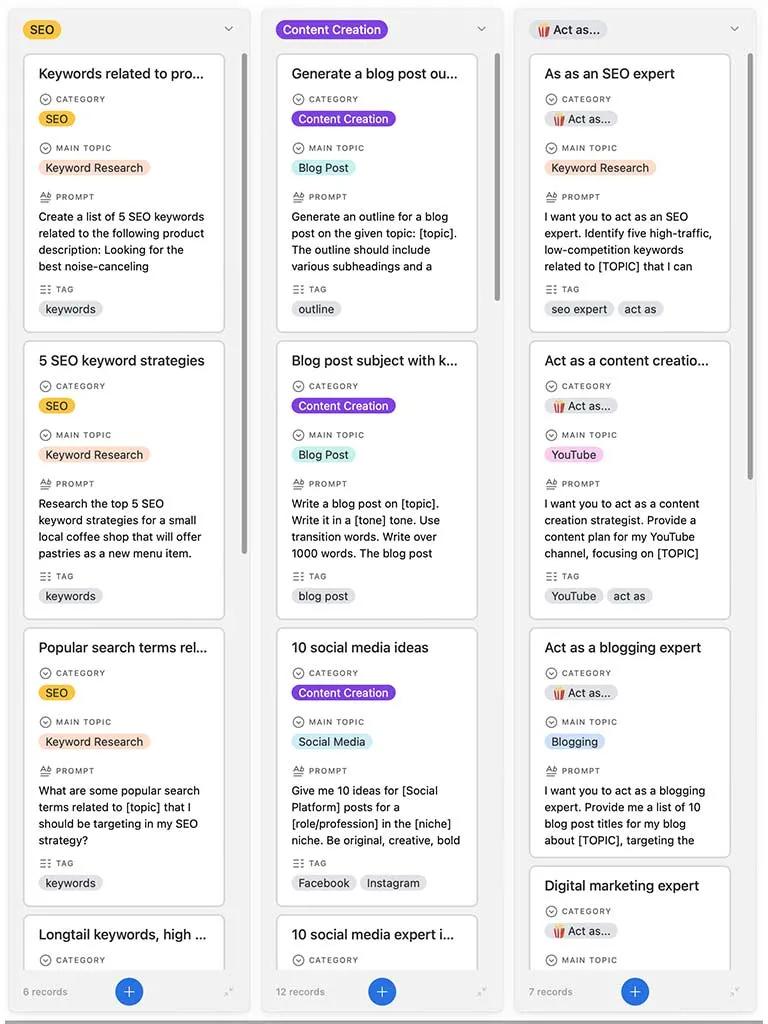Open the SEO column header dropdown chevron
768x1024 pixels.
pos(229,29)
